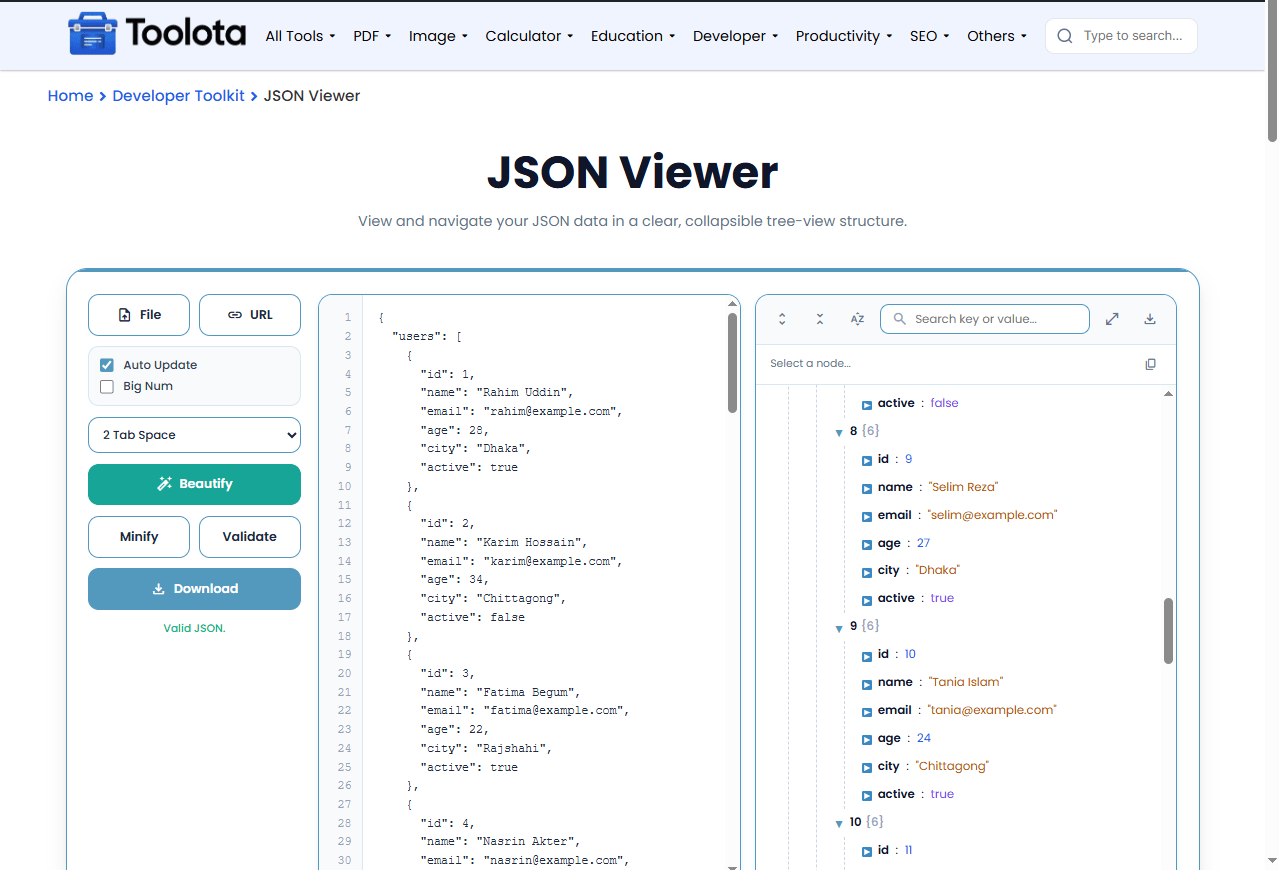Click the Validate button
Viewport: 1279px width, 870px height.
coord(250,537)
